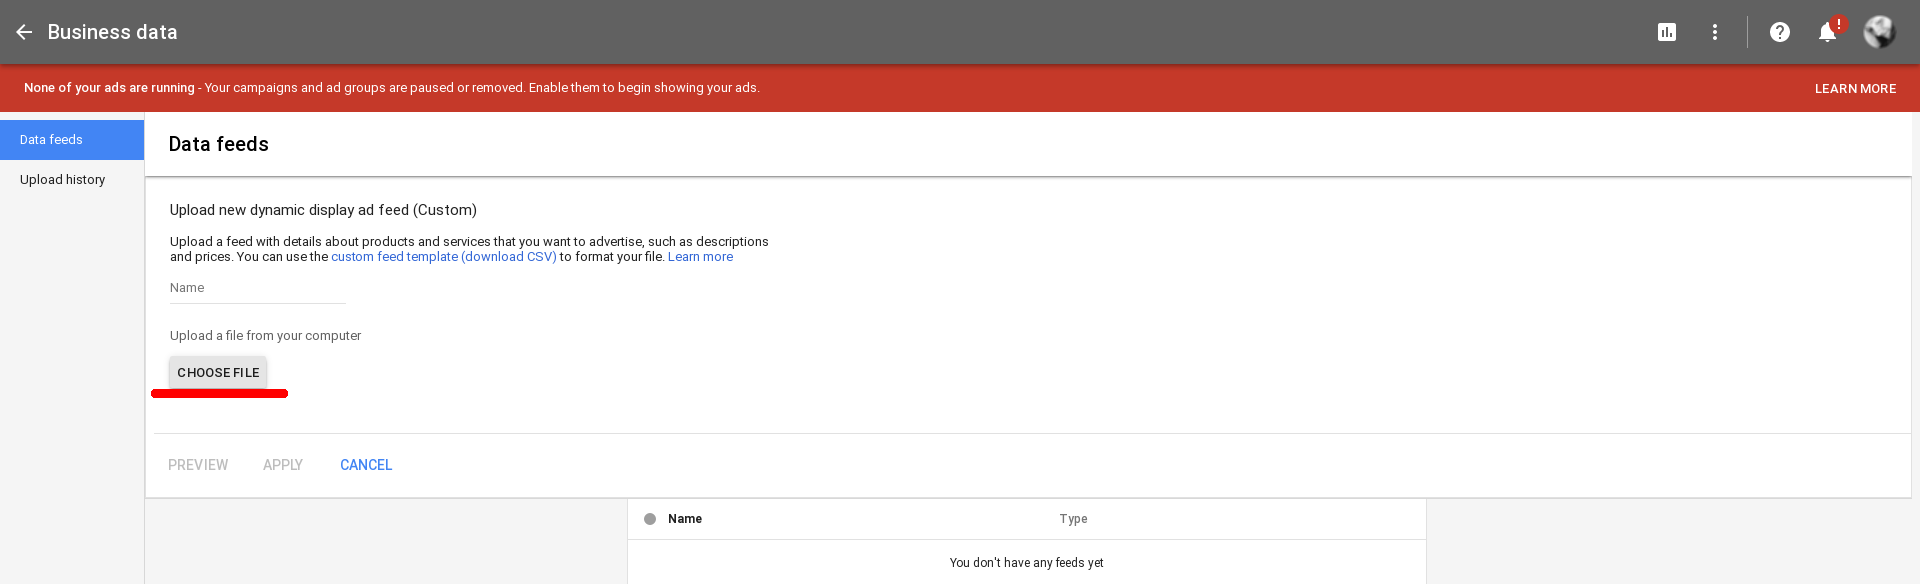Focus the feed Name input field
The width and height of the screenshot is (1920, 584).
point(258,288)
